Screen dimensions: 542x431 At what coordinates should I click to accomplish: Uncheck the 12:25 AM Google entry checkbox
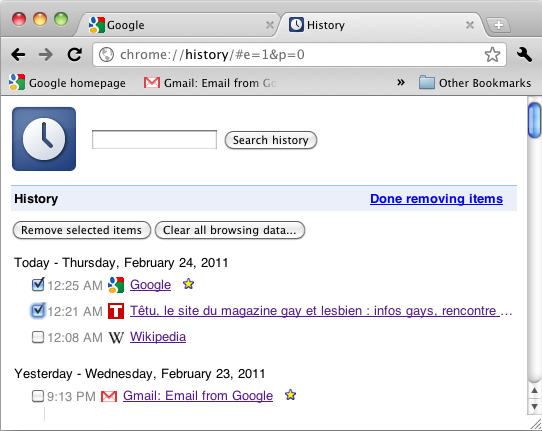[38, 285]
